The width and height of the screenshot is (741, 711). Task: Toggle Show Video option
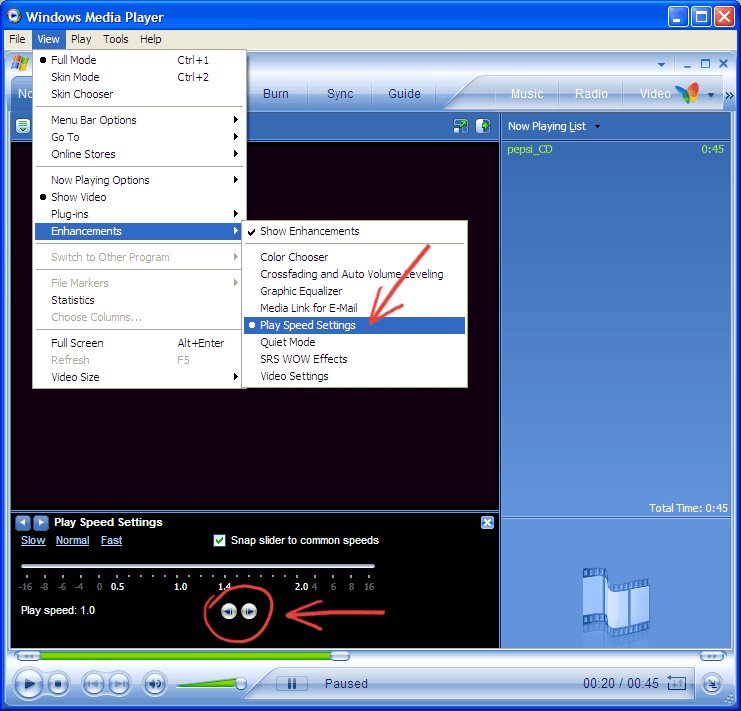[139, 197]
